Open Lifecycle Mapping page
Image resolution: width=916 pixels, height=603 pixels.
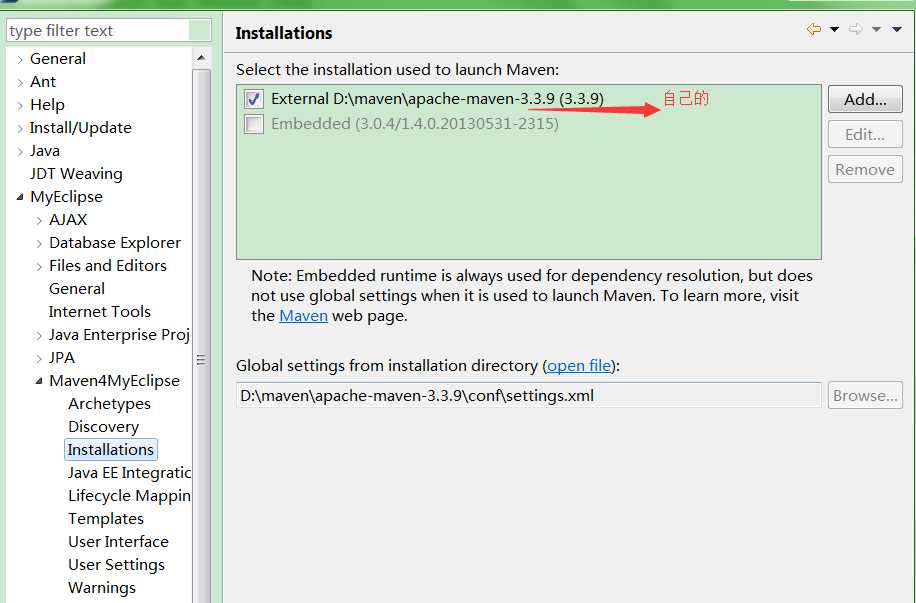click(x=129, y=495)
